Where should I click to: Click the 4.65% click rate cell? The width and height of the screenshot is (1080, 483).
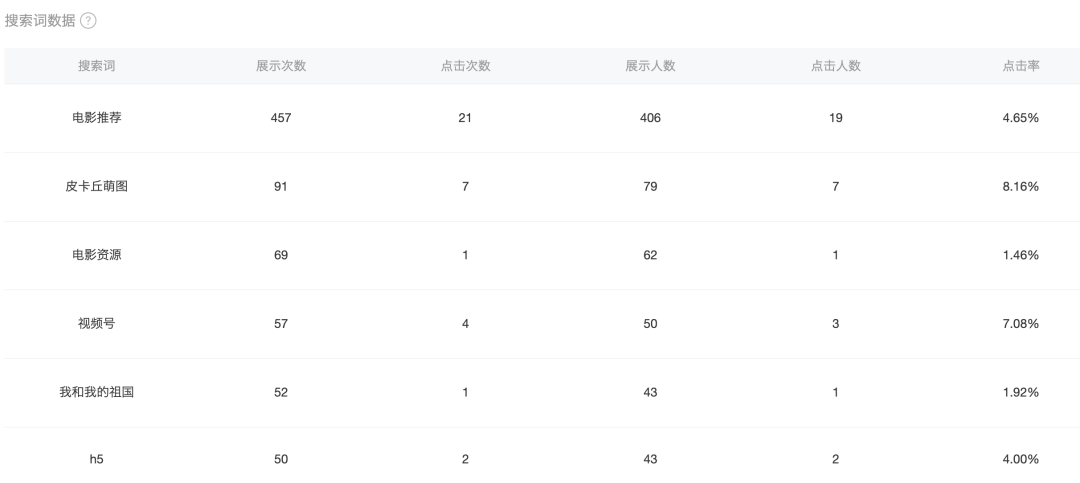click(1021, 118)
